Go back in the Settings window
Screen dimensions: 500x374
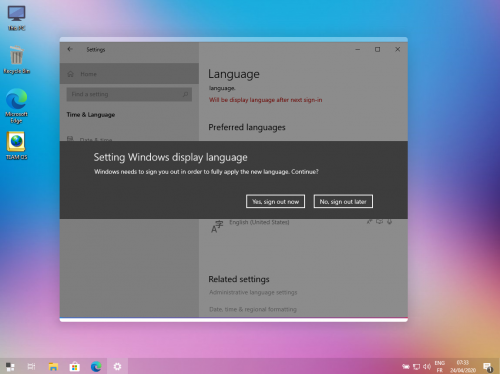click(x=70, y=49)
